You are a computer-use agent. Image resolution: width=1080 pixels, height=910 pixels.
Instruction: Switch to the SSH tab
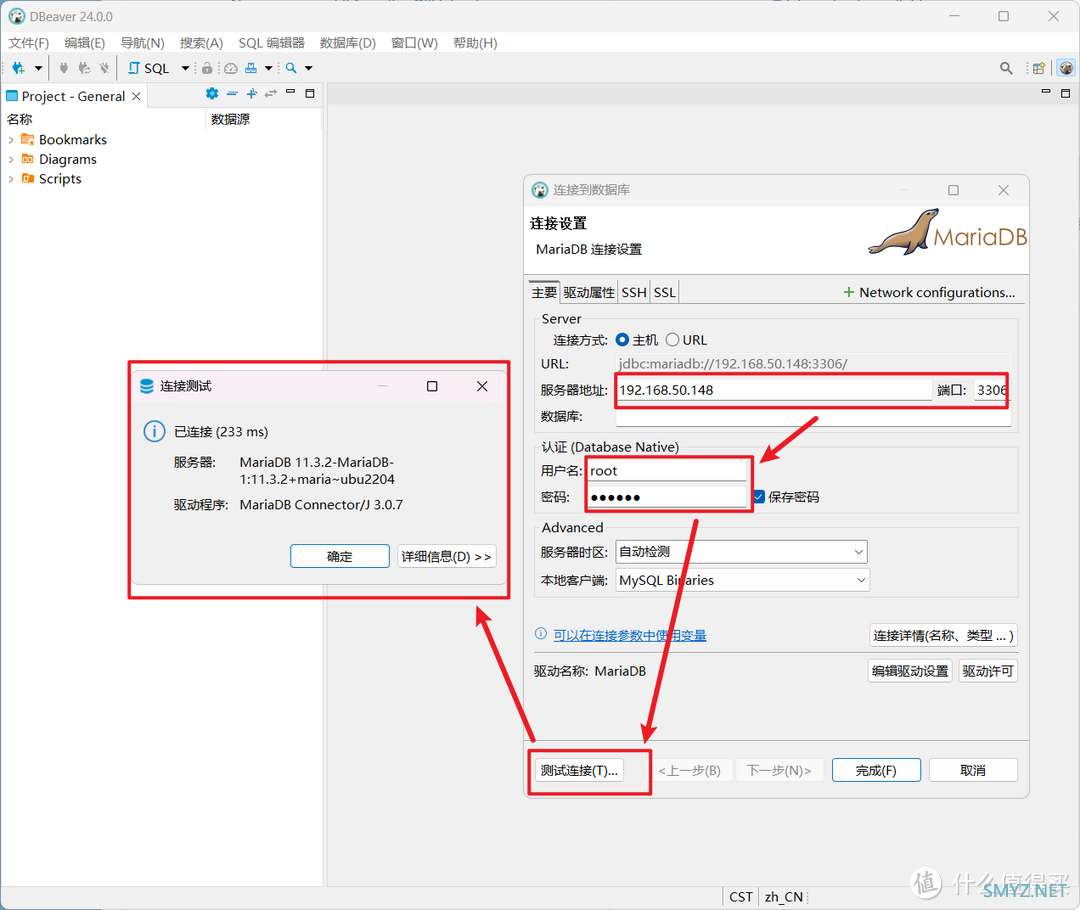[x=634, y=293]
